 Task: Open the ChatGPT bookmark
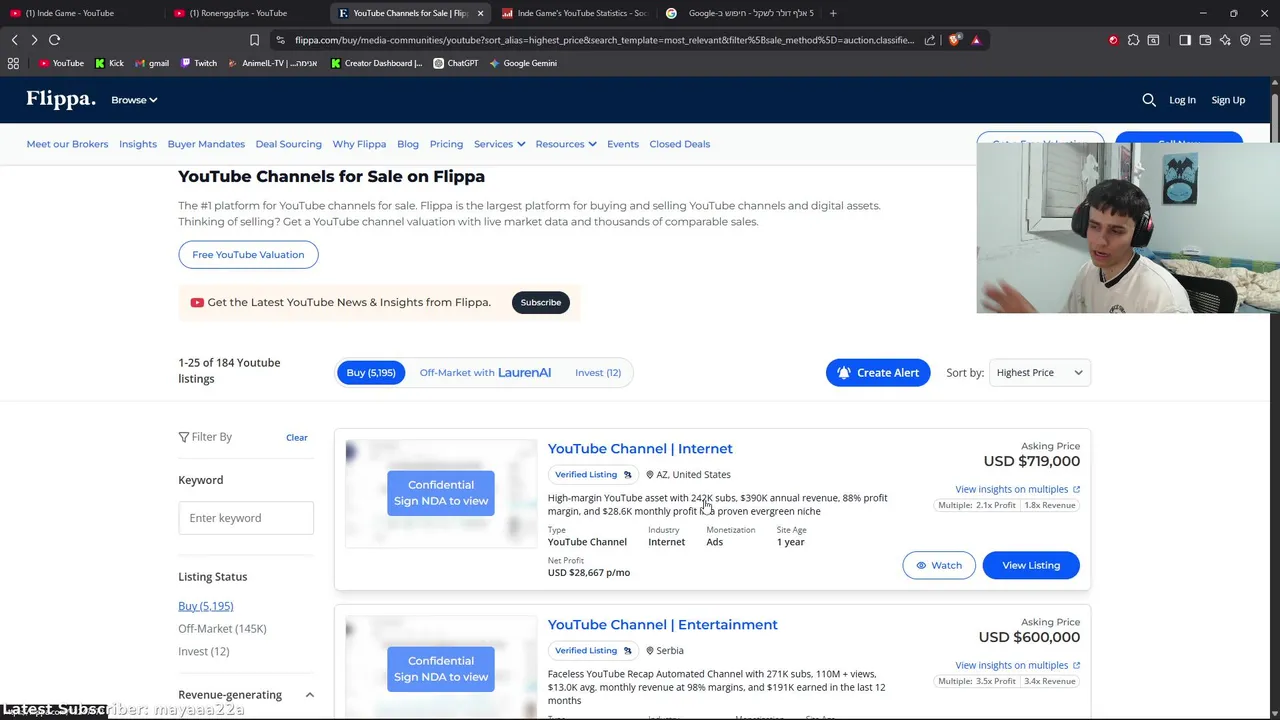pyautogui.click(x=455, y=63)
